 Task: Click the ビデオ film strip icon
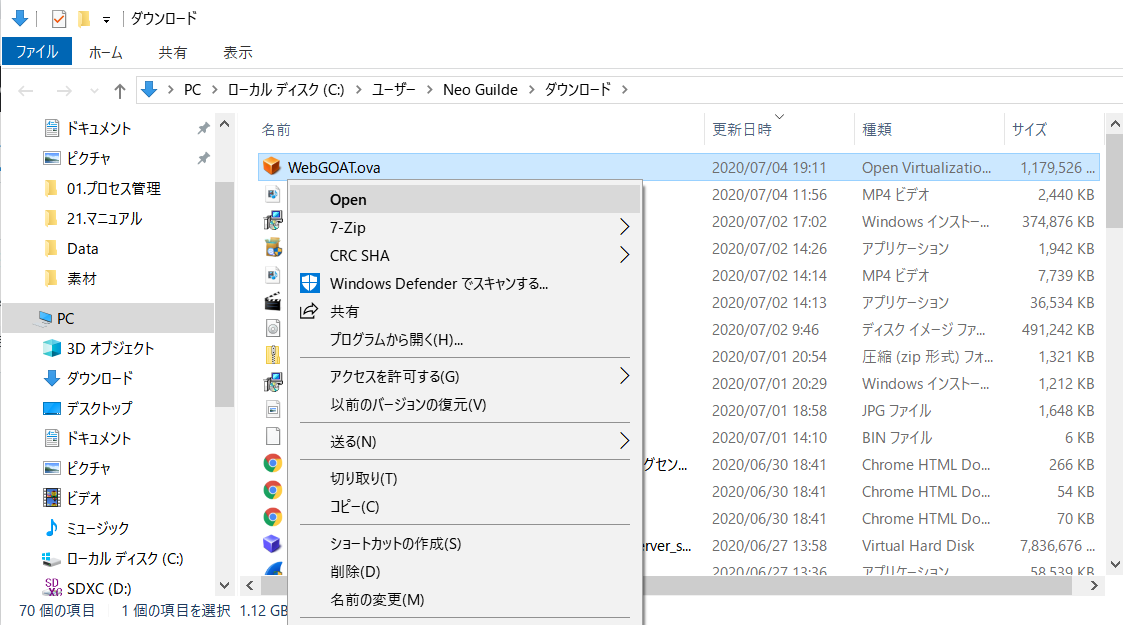[x=52, y=498]
